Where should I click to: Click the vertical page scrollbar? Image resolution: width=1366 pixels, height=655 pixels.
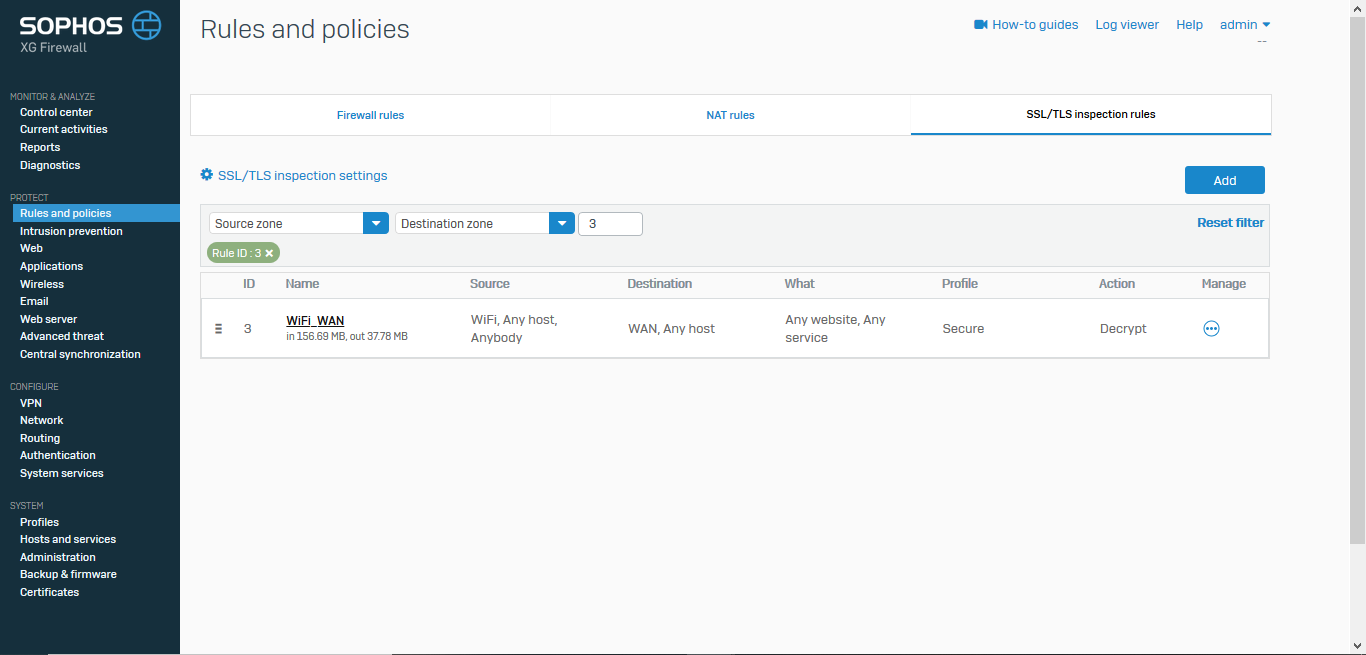point(1357,280)
